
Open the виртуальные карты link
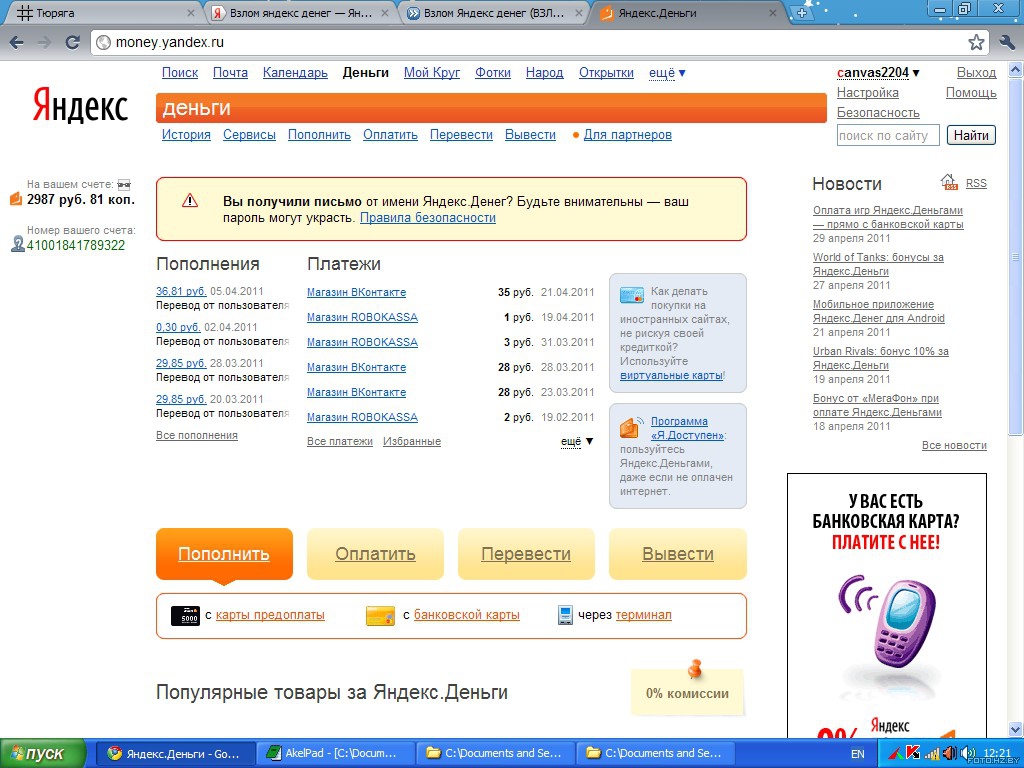coord(671,376)
